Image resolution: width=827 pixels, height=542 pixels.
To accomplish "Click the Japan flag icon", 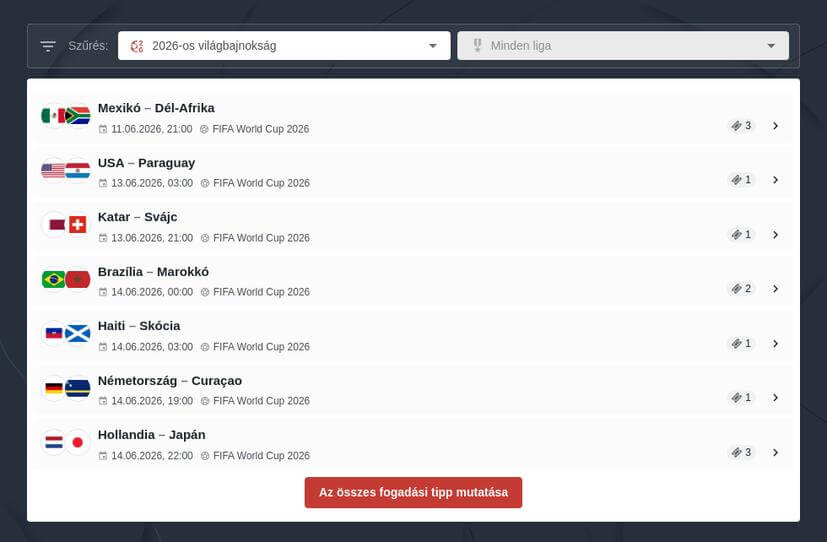I will click(x=78, y=442).
